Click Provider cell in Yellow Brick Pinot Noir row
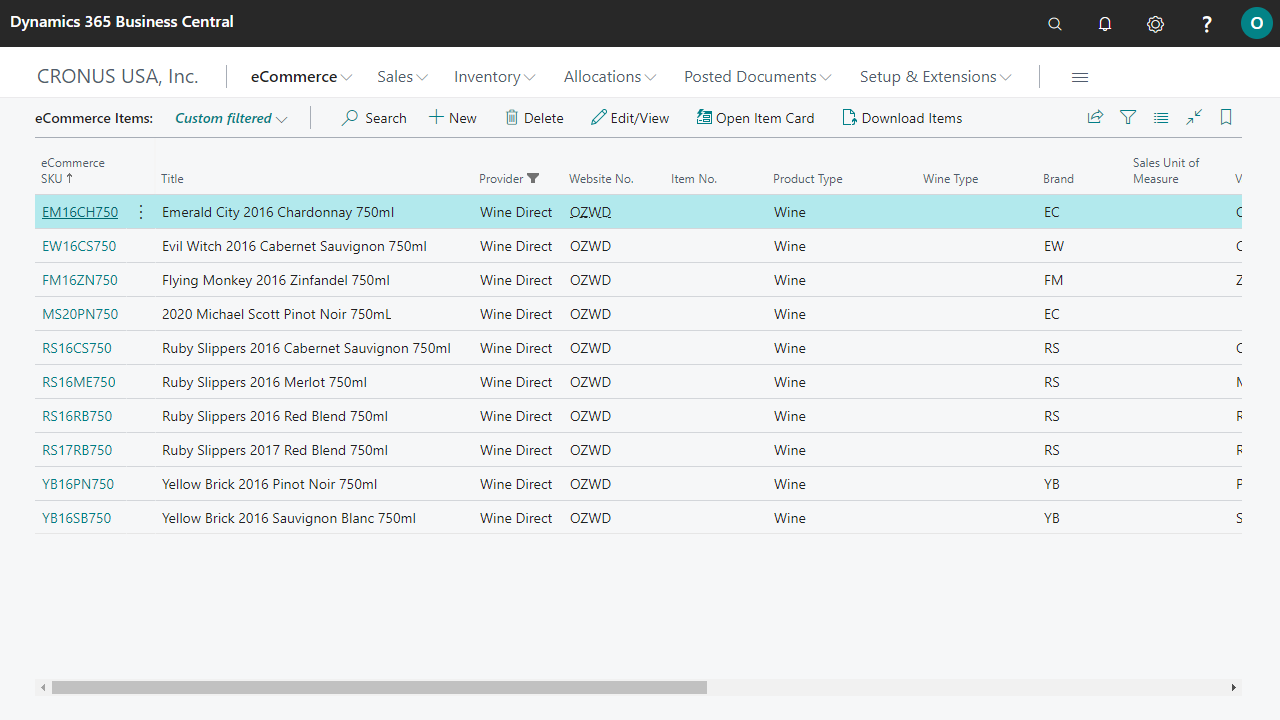This screenshot has width=1280, height=720. [516, 484]
